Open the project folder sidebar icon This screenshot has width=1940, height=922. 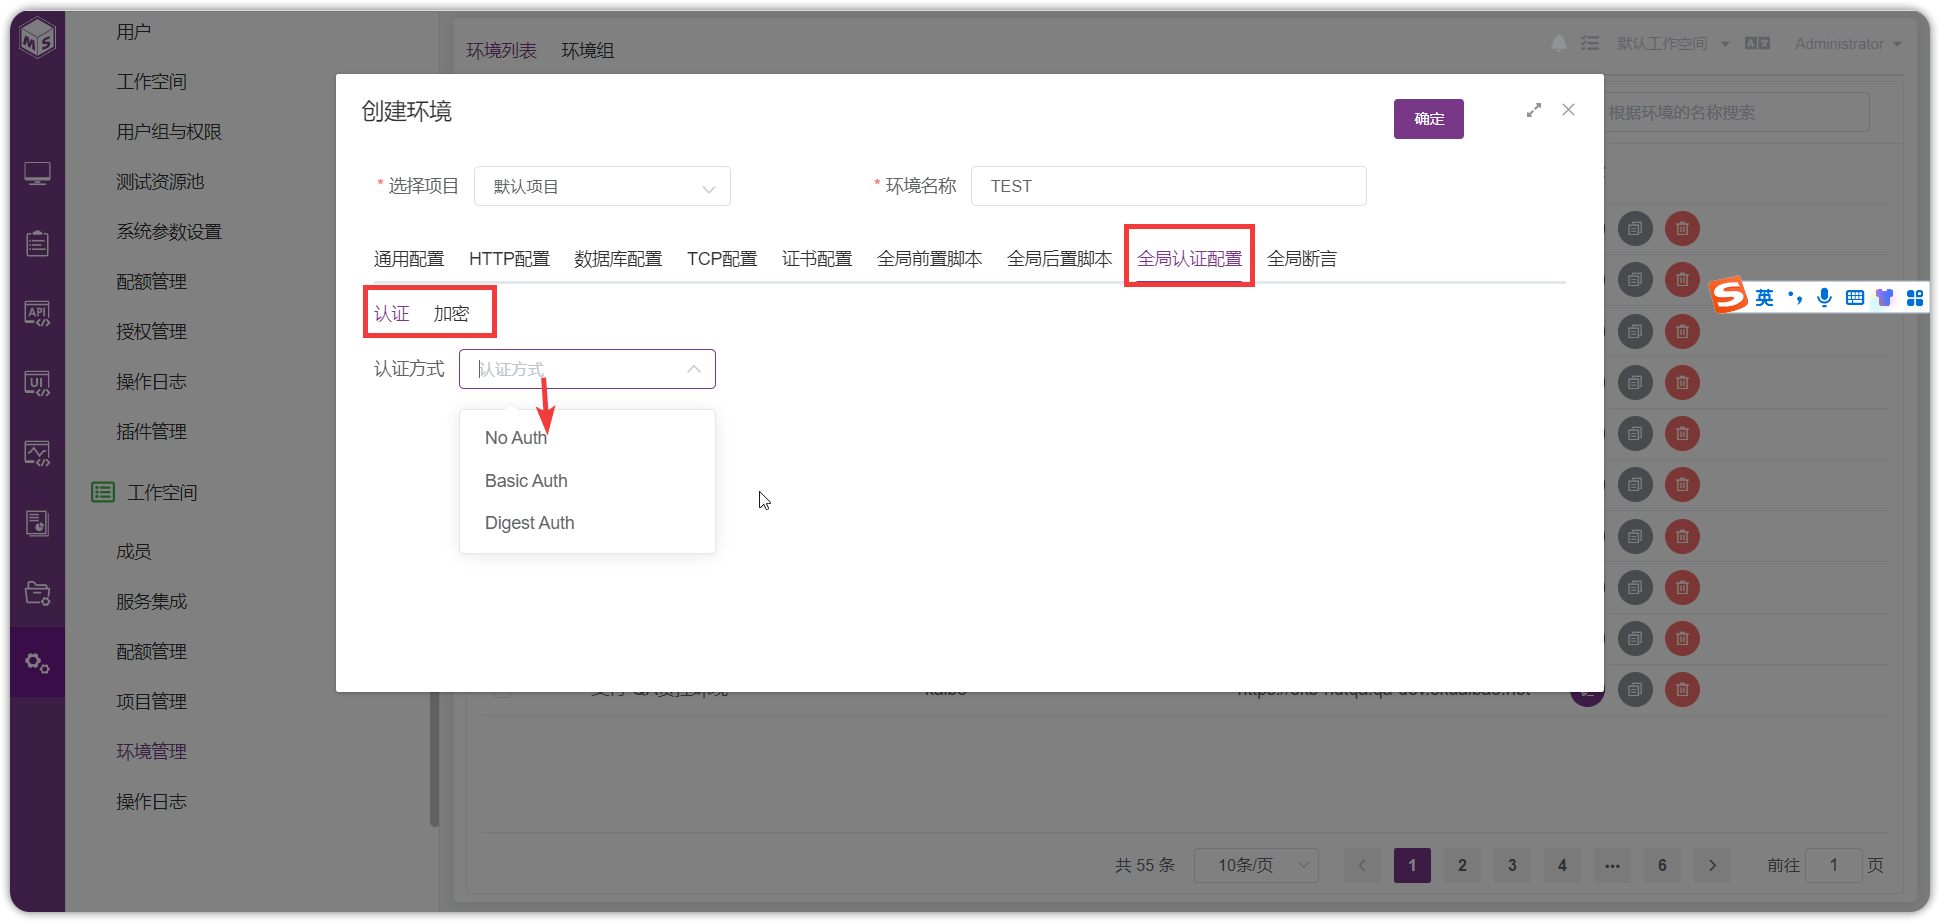(x=38, y=593)
